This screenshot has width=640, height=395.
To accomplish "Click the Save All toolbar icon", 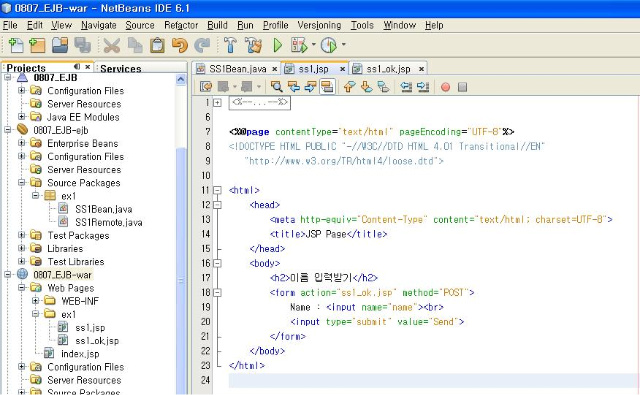I will click(x=82, y=45).
